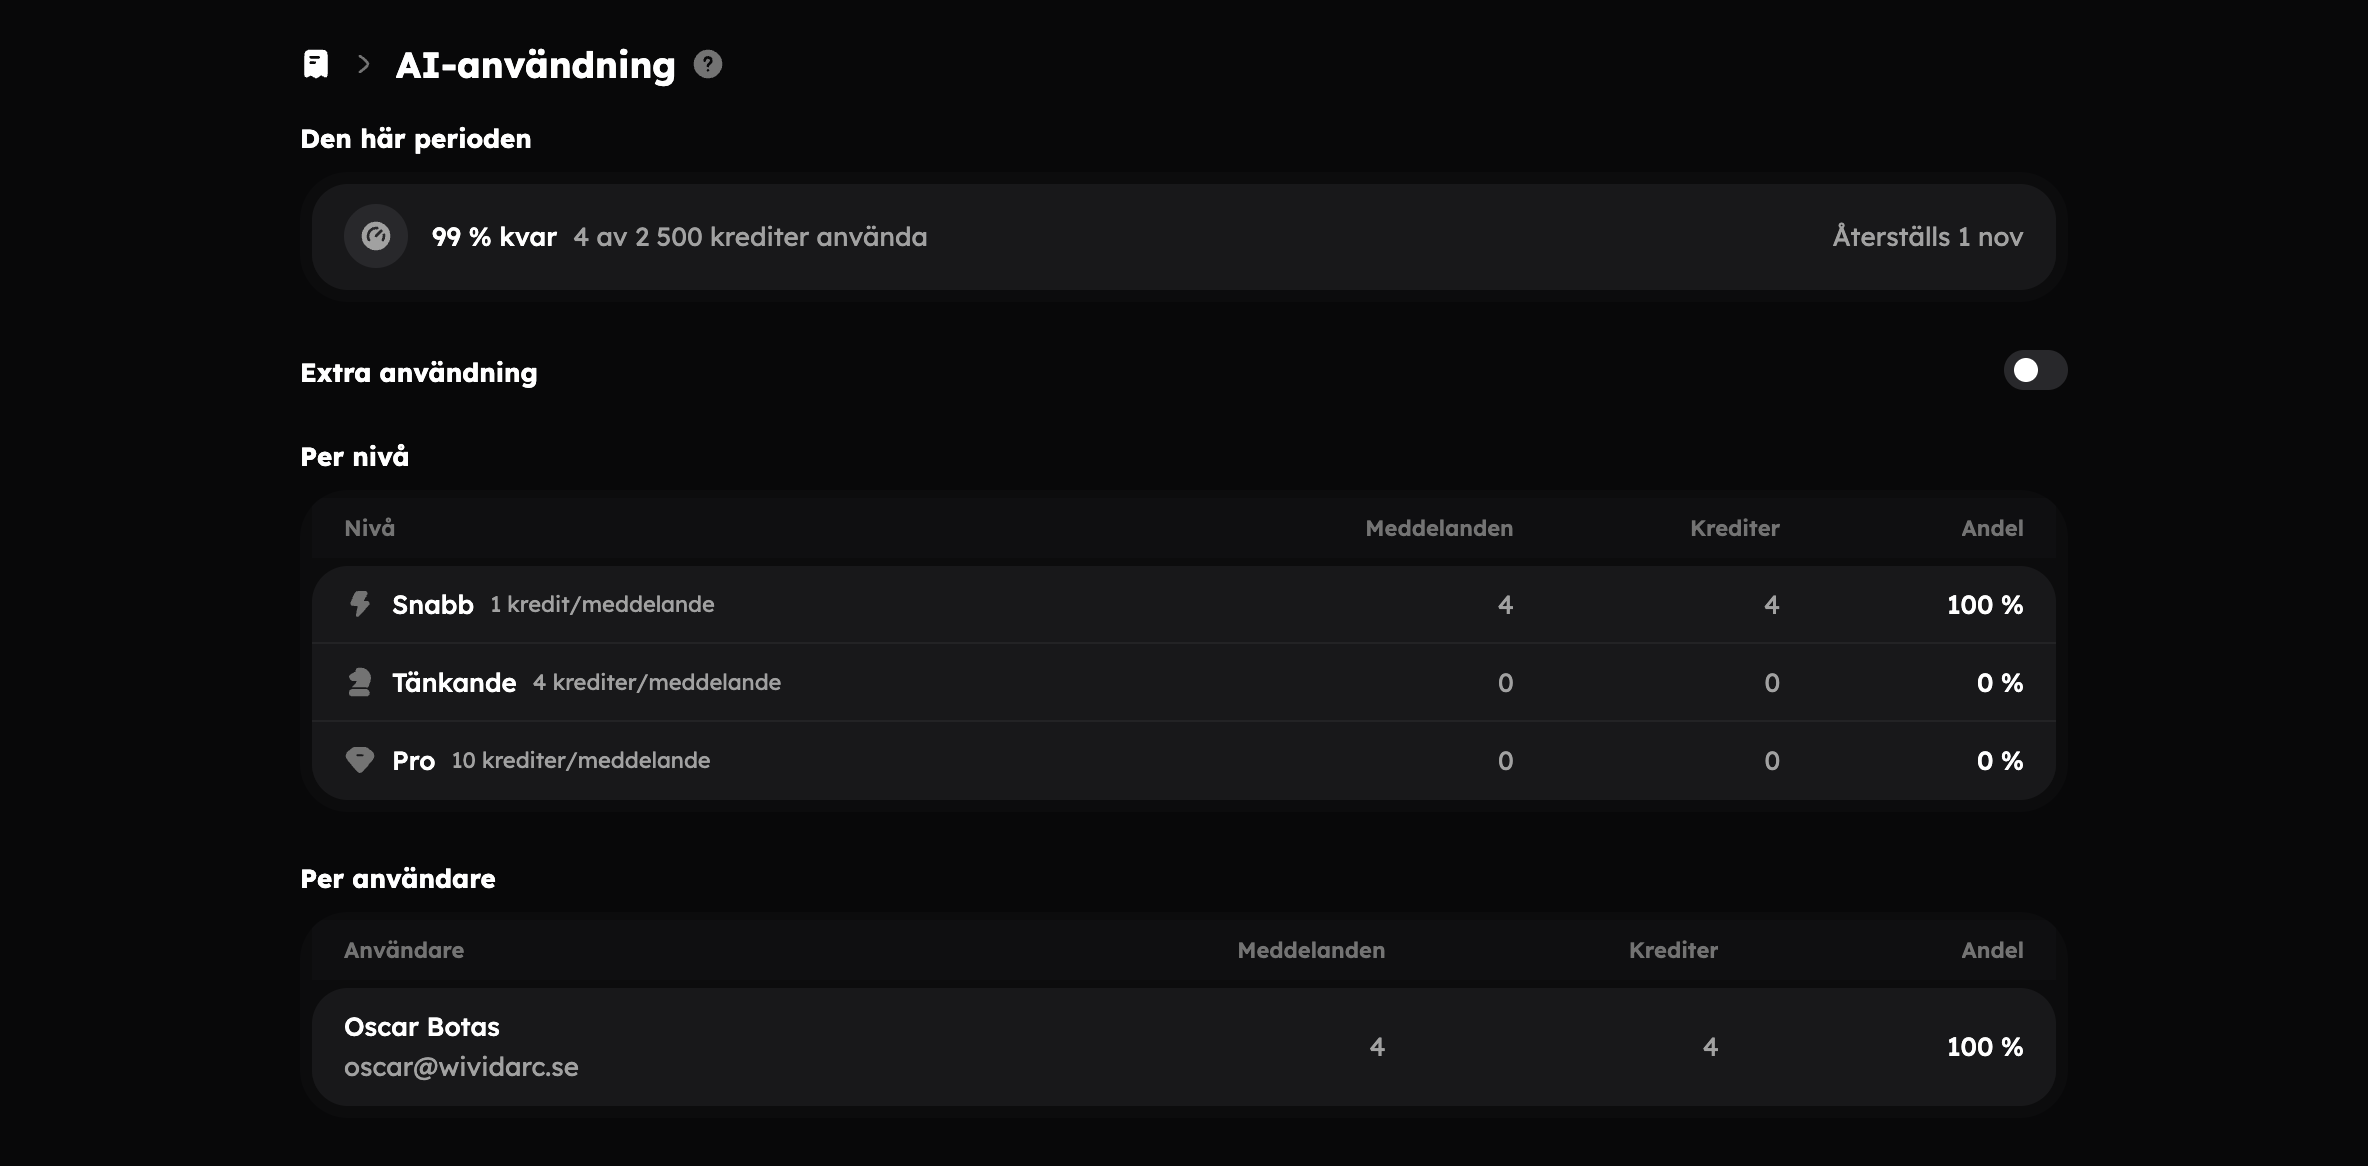Image resolution: width=2368 pixels, height=1166 pixels.
Task: Select the "99 % kvar" text
Action: [494, 237]
